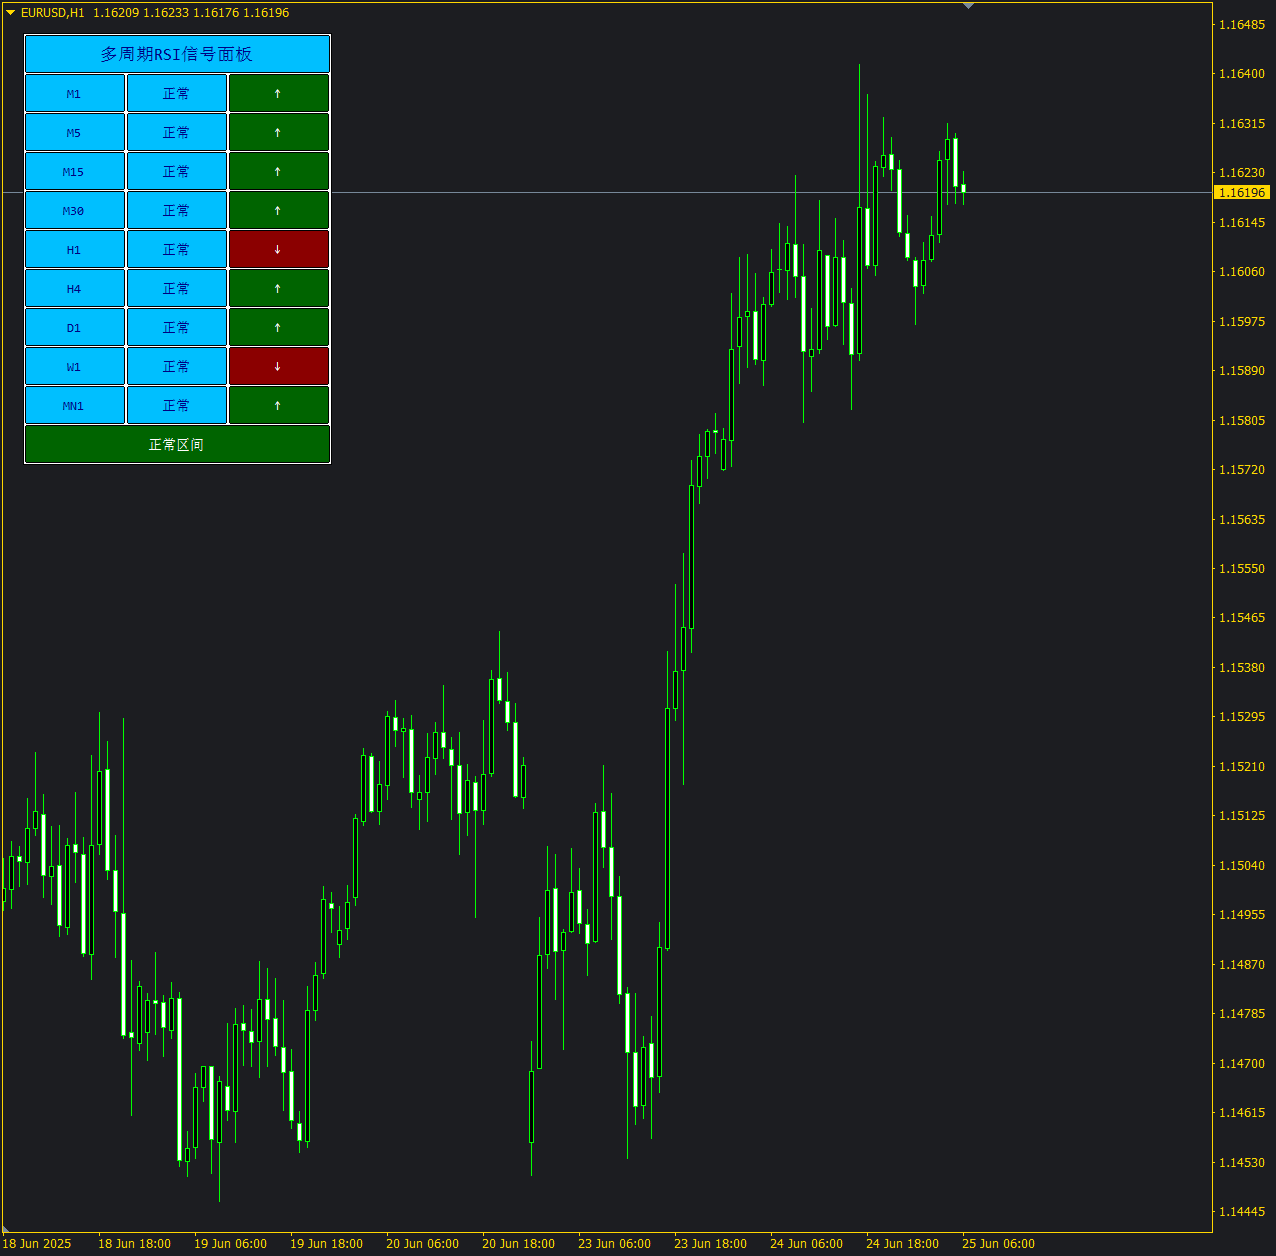Image resolution: width=1276 pixels, height=1256 pixels.
Task: Select the H1 timeframe button
Action: click(x=75, y=249)
